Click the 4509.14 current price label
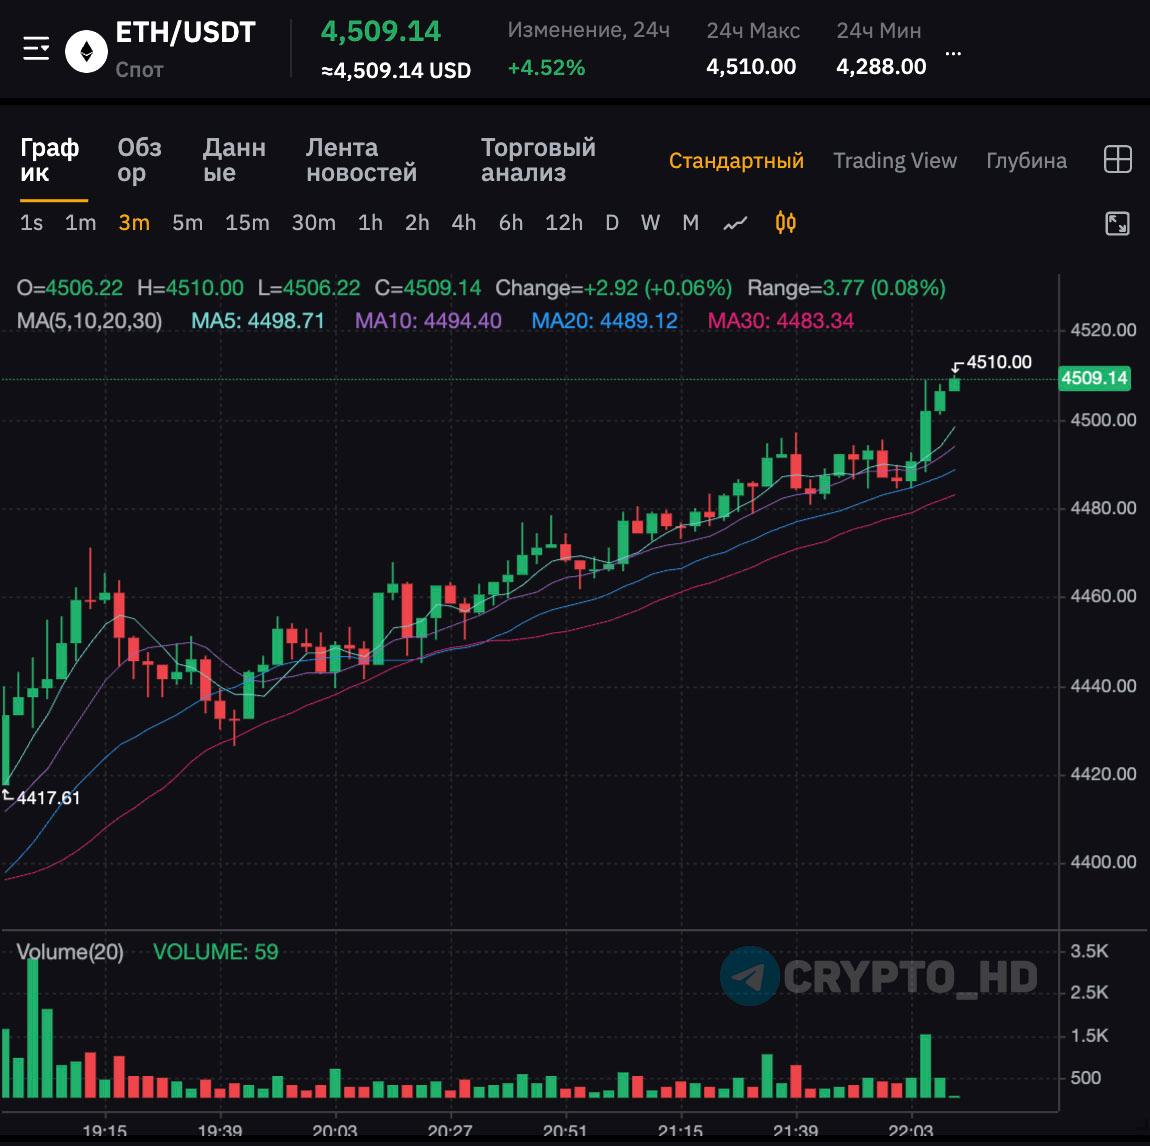Viewport: 1150px width, 1146px height. 1094,378
